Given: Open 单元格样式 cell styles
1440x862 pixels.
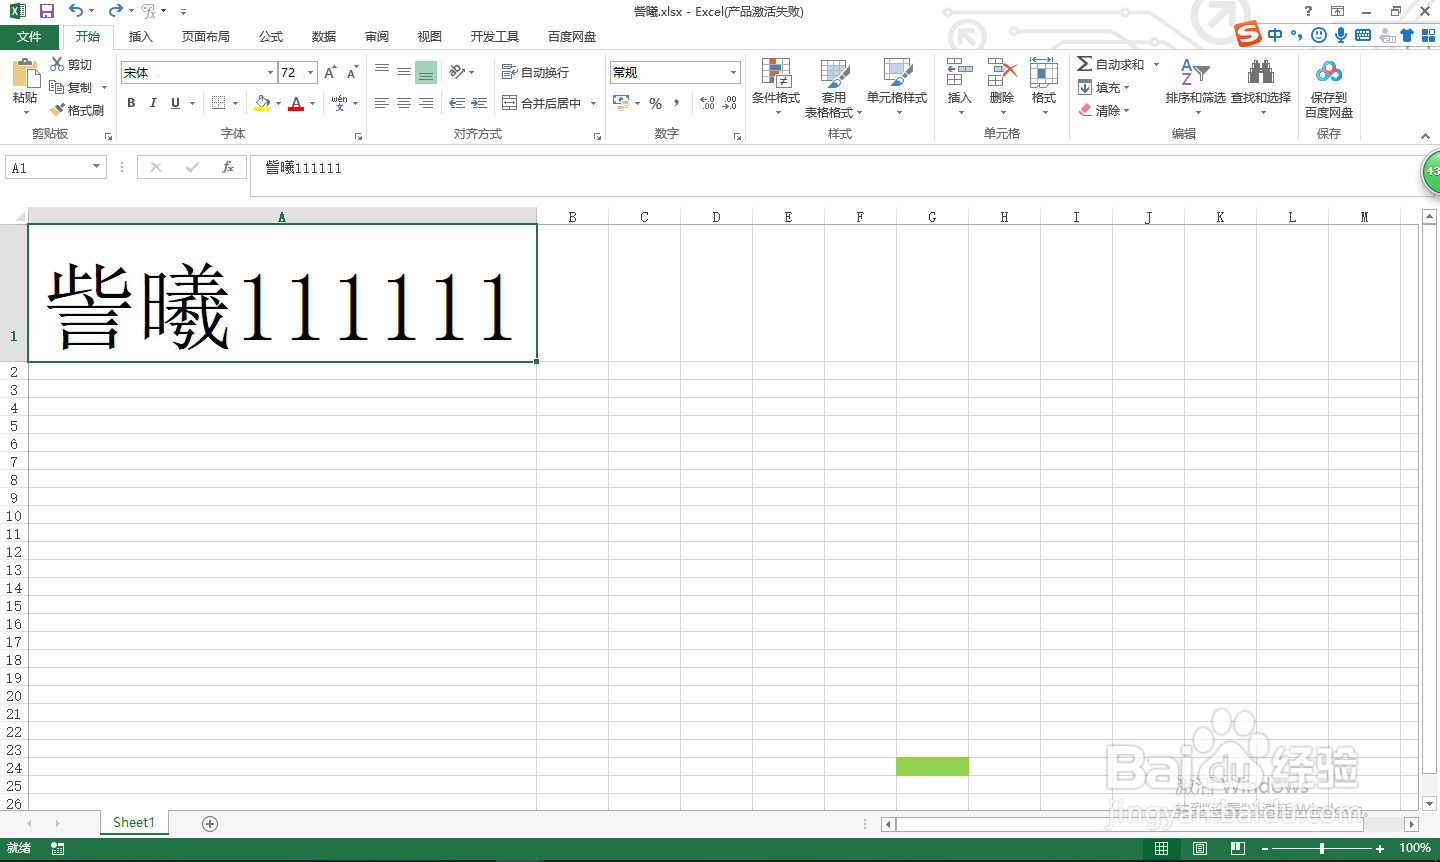Looking at the screenshot, I should coord(897,86).
